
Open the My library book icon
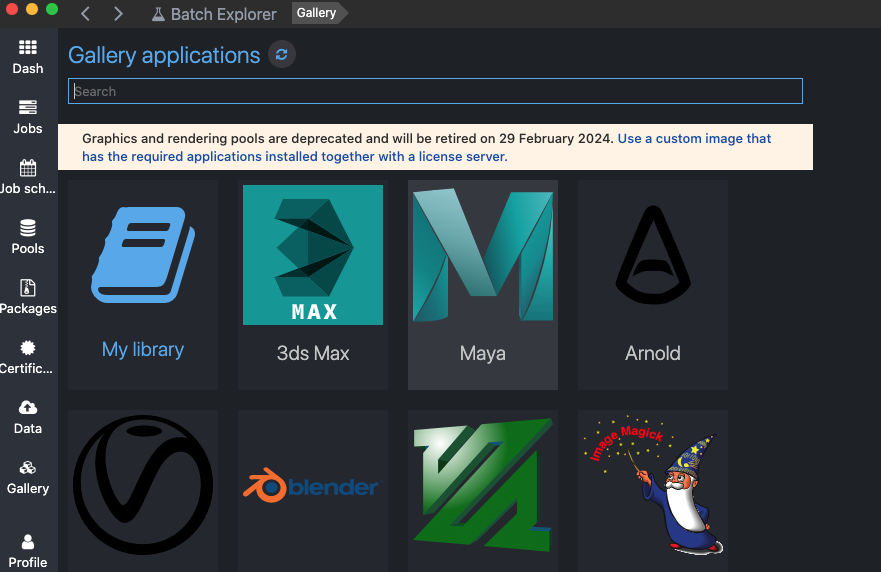(x=143, y=255)
